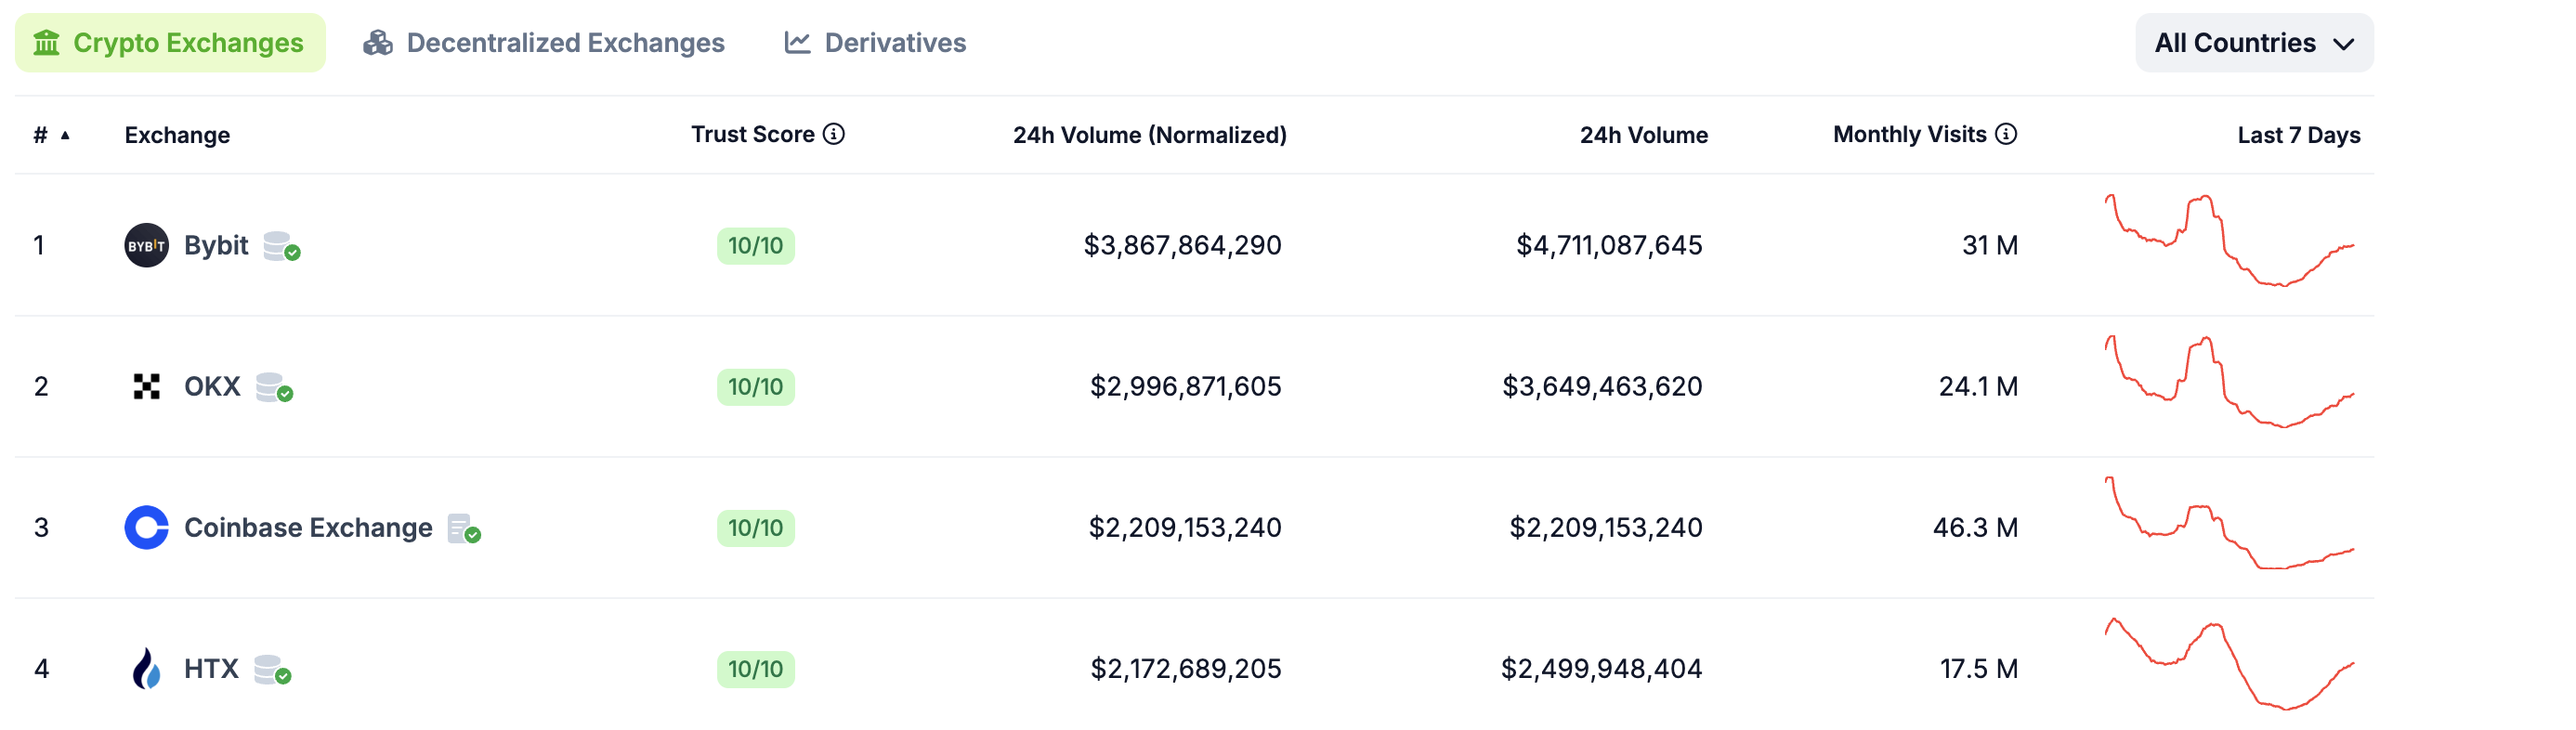Screen dimensions: 2576x730
Task: Click the OKX exchange logo
Action: (146, 386)
